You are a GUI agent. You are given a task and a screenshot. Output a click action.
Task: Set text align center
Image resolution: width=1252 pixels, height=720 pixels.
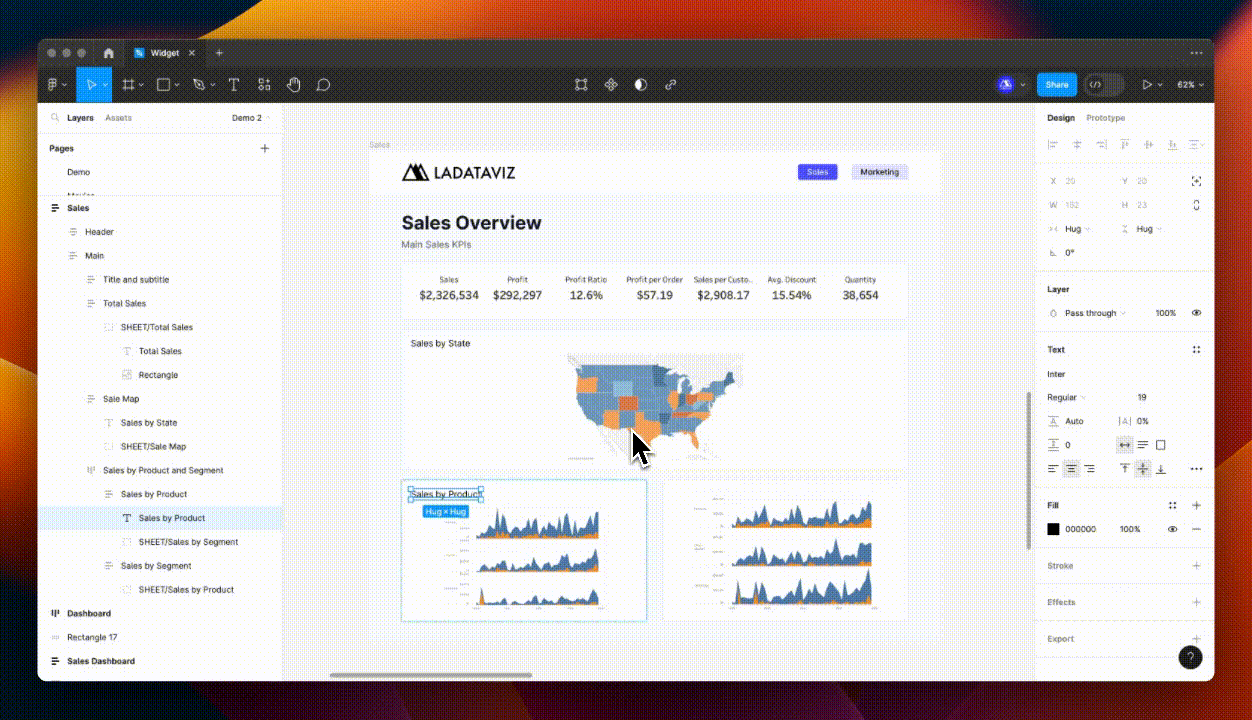[x=1071, y=469]
